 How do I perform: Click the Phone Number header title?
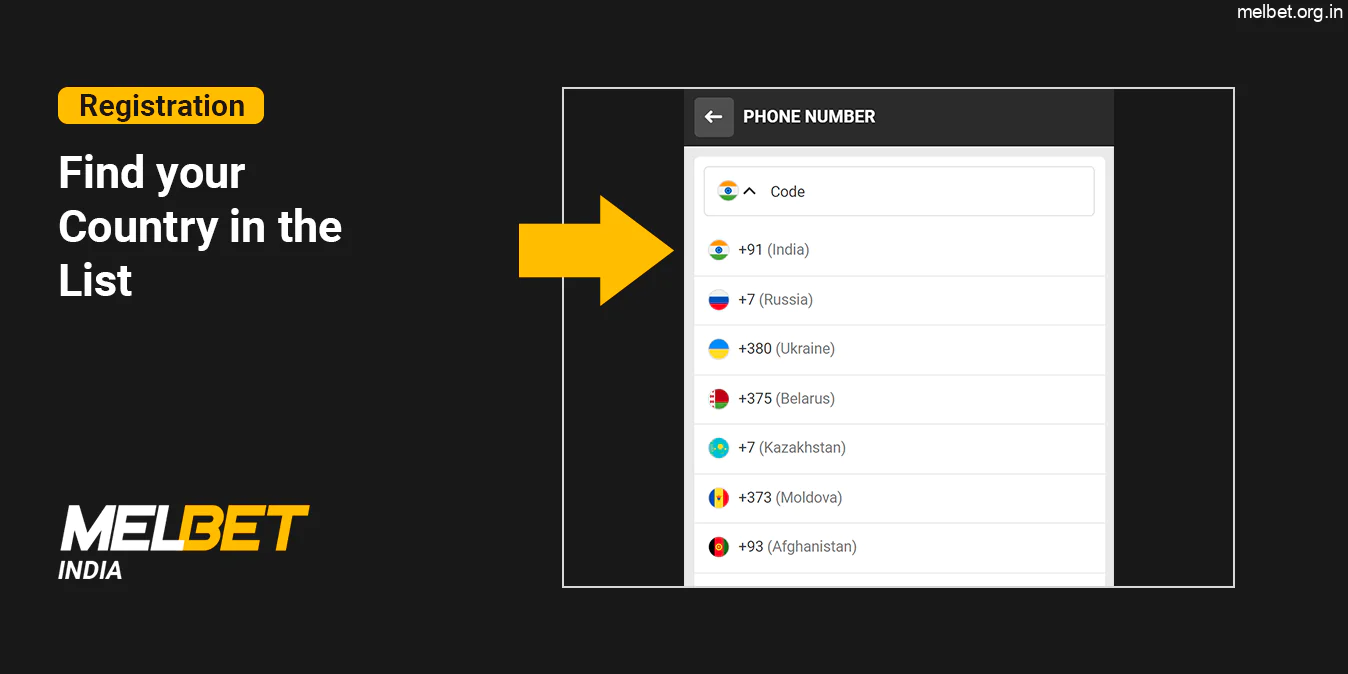point(809,117)
